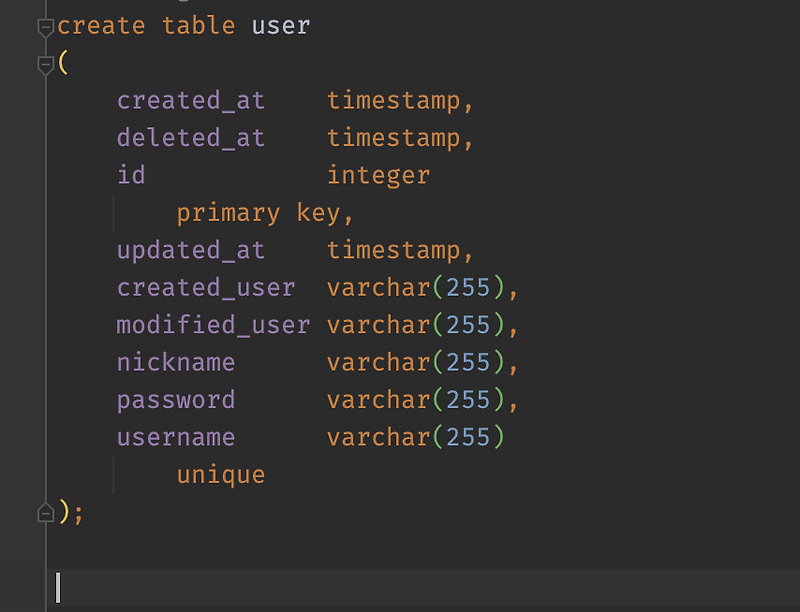Select the updated_at column identifier
800x612 pixels.
coord(191,250)
